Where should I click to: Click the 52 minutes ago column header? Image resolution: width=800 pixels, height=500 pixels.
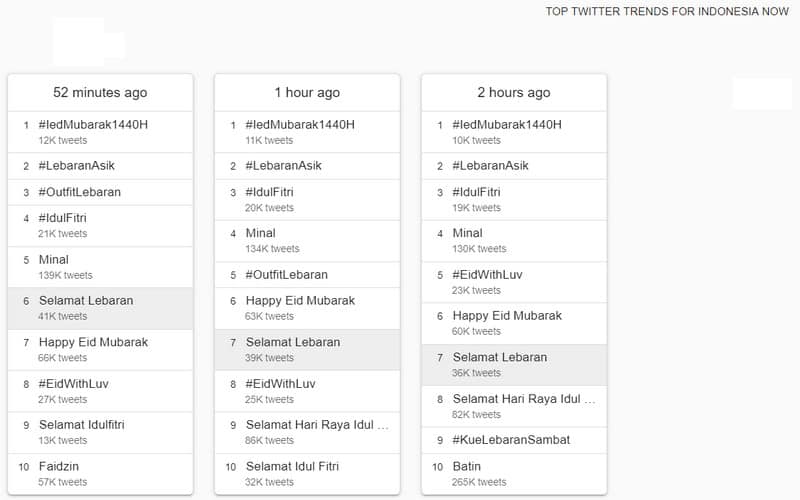(x=100, y=93)
